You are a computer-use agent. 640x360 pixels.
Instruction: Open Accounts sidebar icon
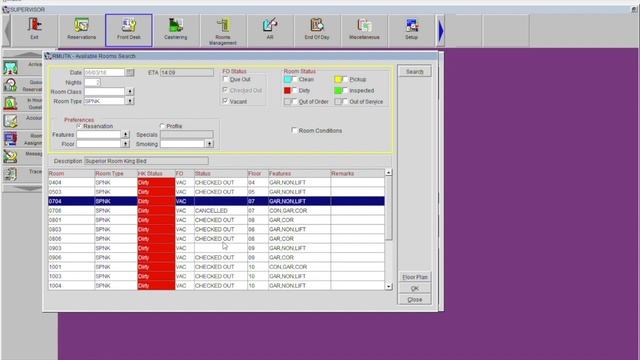click(11, 121)
